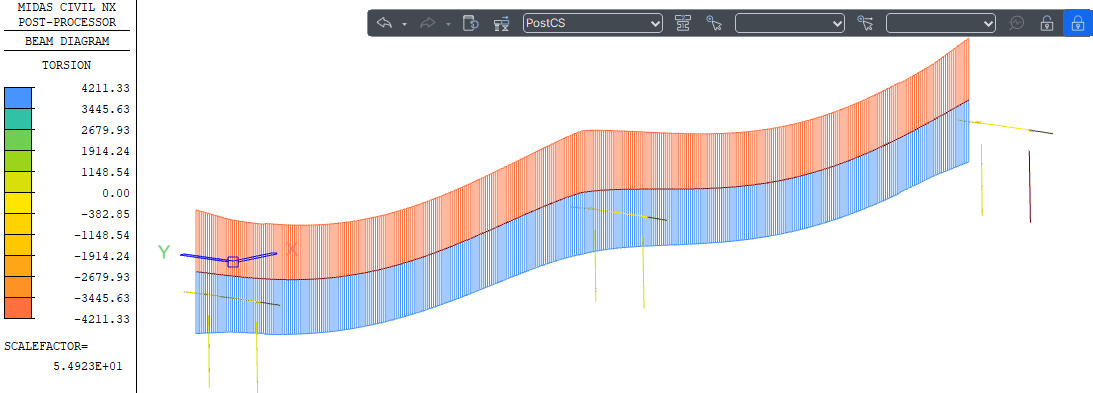Click the blue square axis origin marker
Screen dimensions: 1093x393
point(233,262)
